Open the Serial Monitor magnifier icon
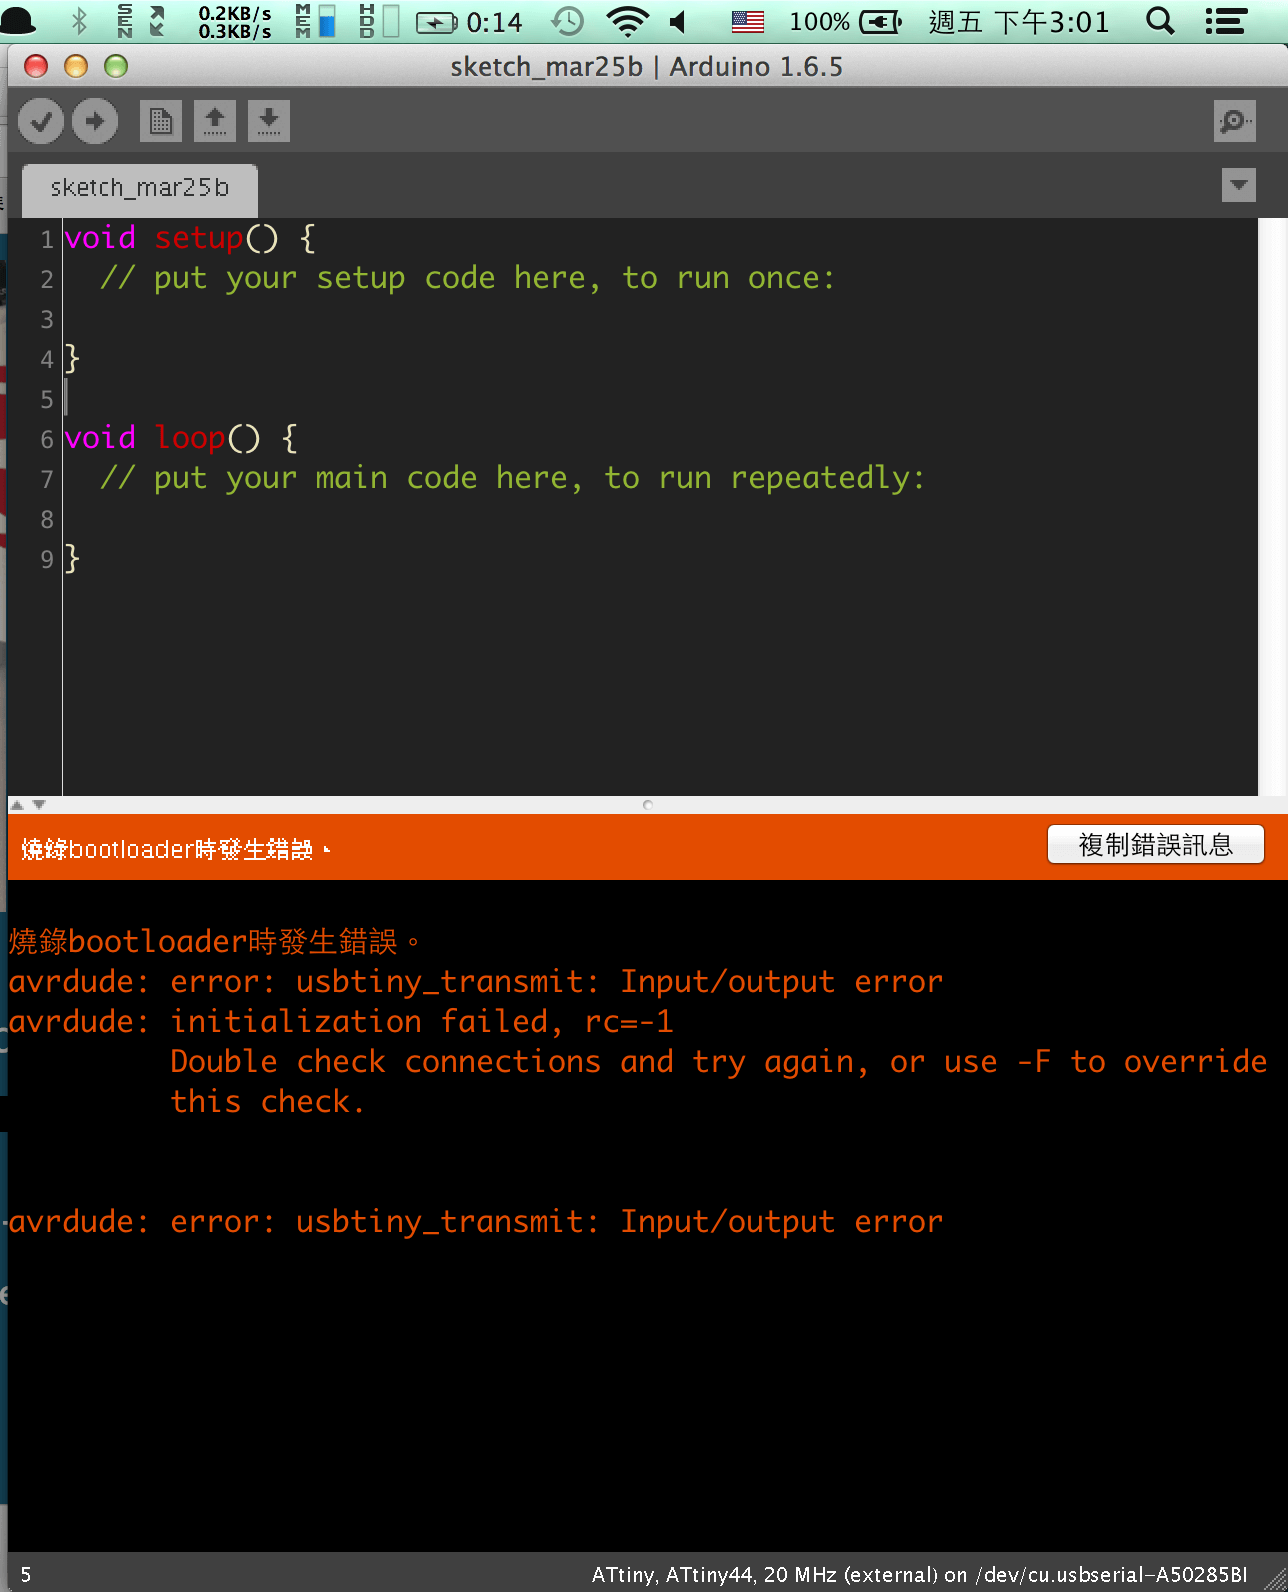 point(1235,122)
